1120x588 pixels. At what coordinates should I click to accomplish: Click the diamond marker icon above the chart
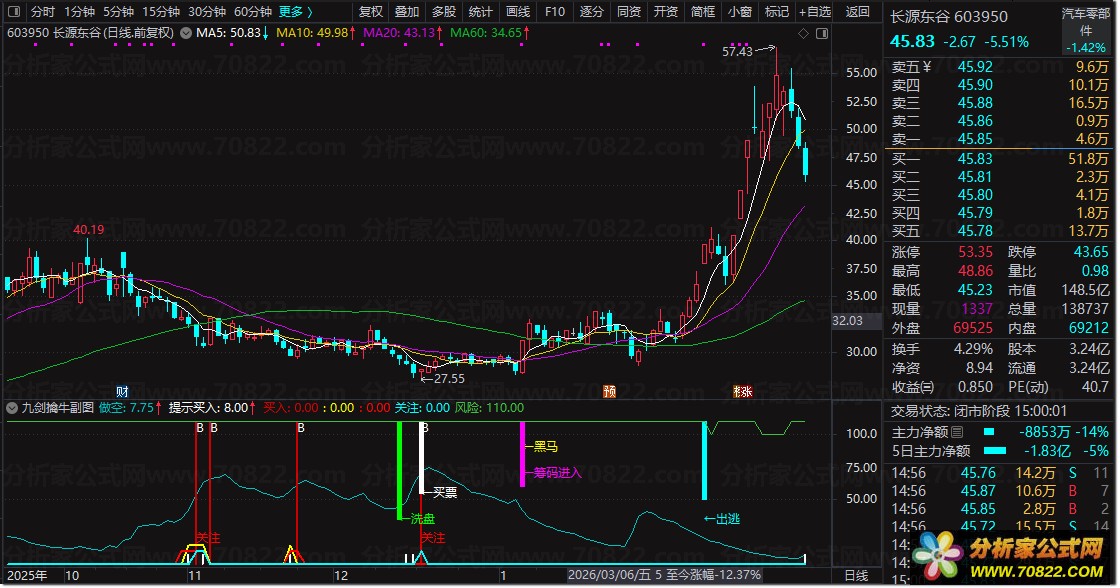point(804,34)
